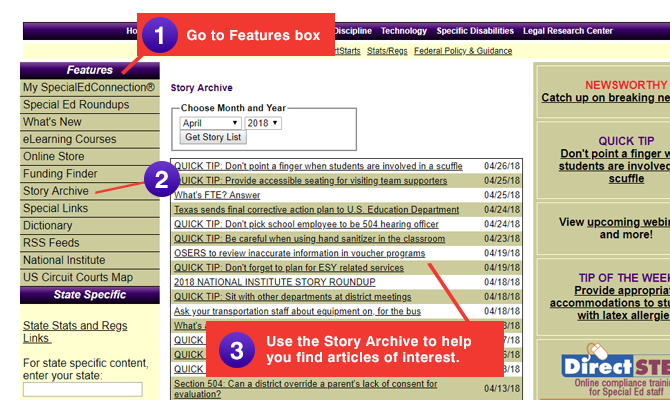
Task: Open ESY related services quick tip
Action: coord(288,268)
